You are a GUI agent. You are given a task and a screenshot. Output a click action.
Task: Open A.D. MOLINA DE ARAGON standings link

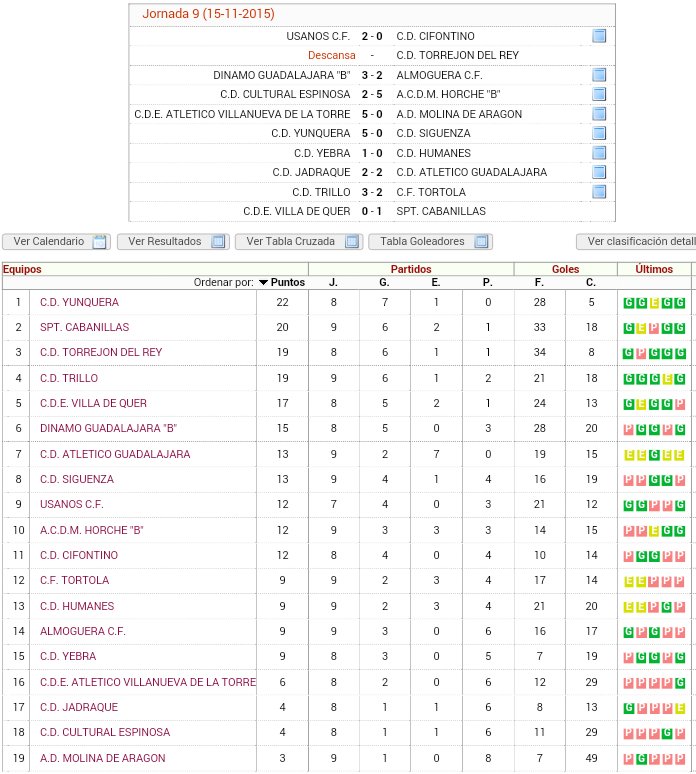[x=103, y=758]
